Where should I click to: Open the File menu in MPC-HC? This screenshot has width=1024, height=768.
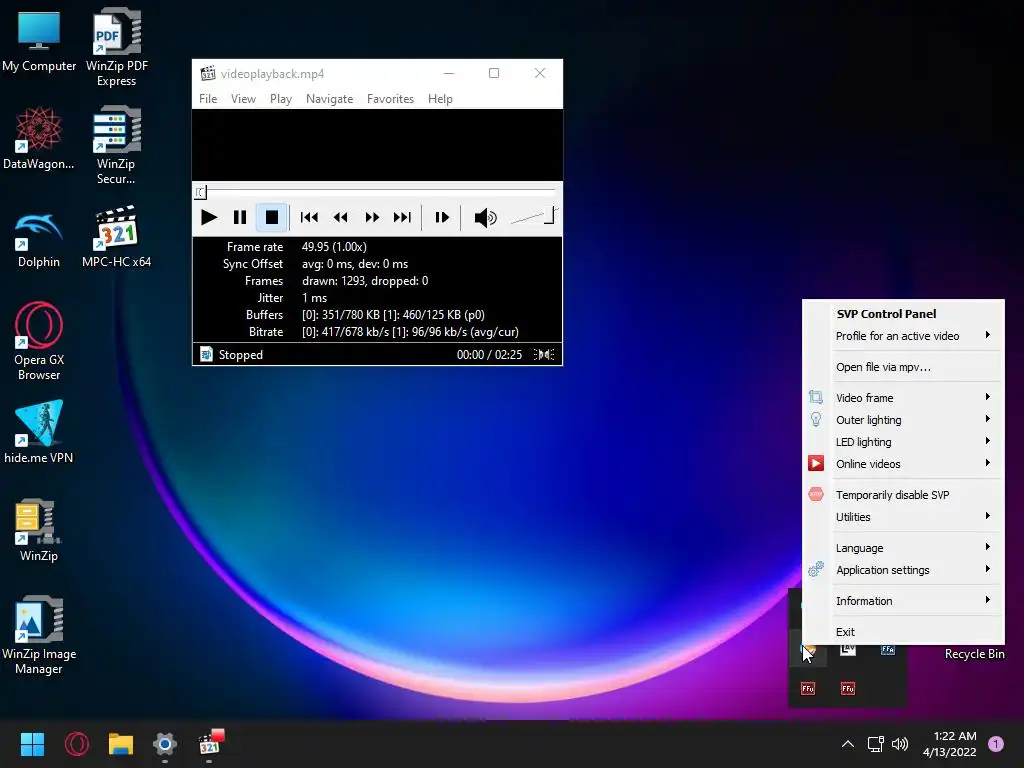[x=208, y=99]
